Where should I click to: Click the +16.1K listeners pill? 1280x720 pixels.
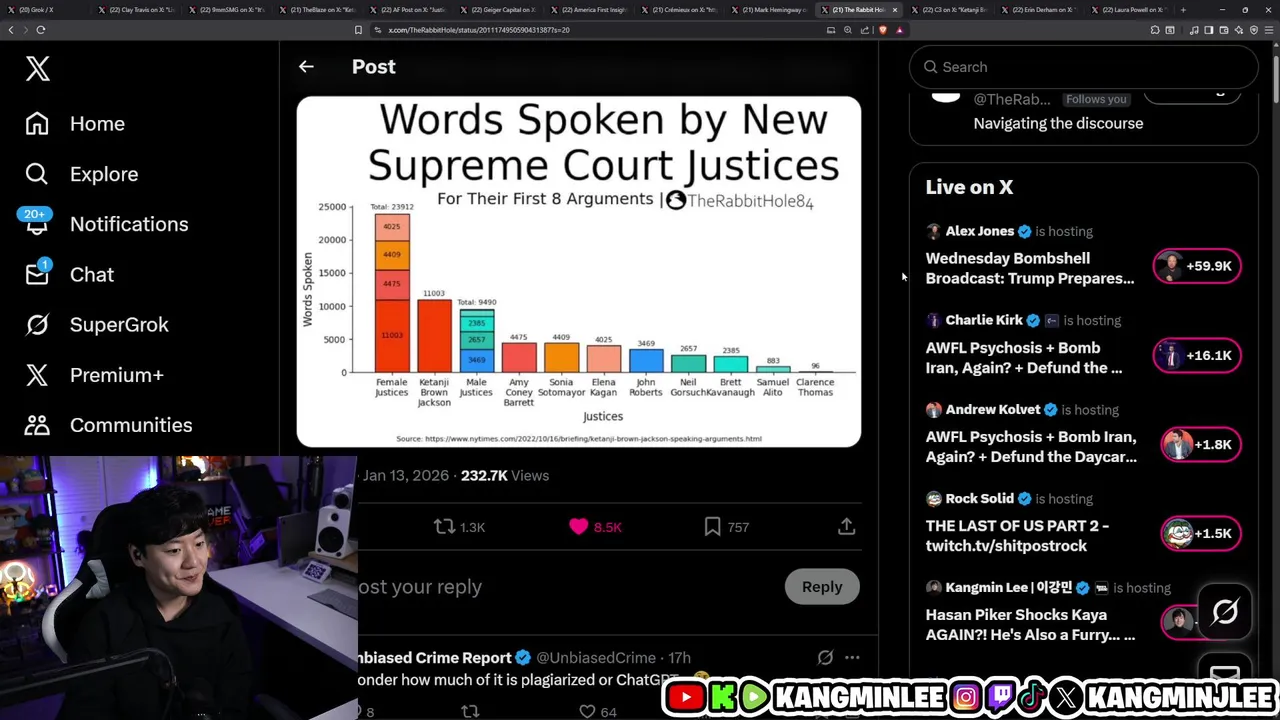[x=1197, y=355]
